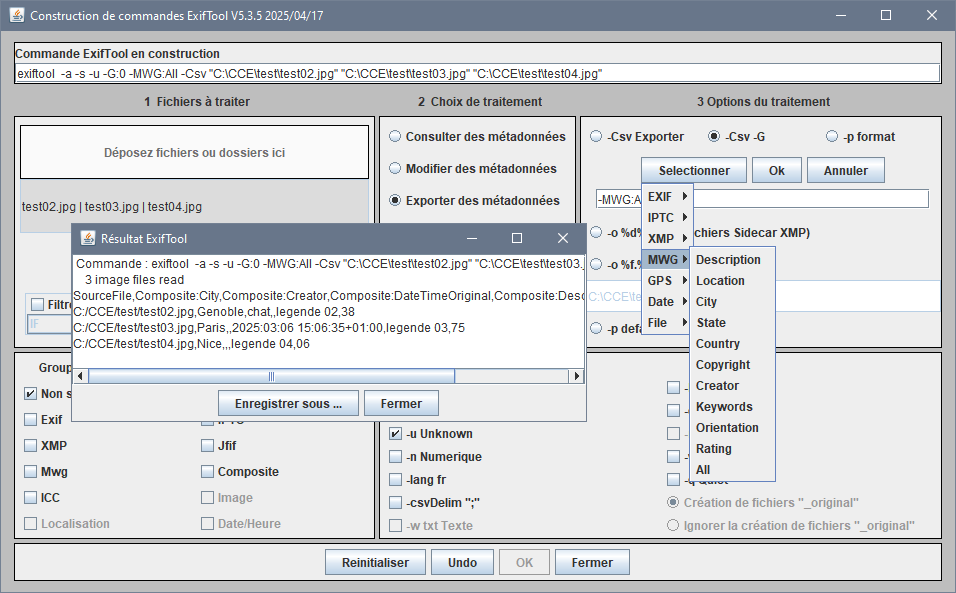Check the Jfif group checkbox

(207, 446)
